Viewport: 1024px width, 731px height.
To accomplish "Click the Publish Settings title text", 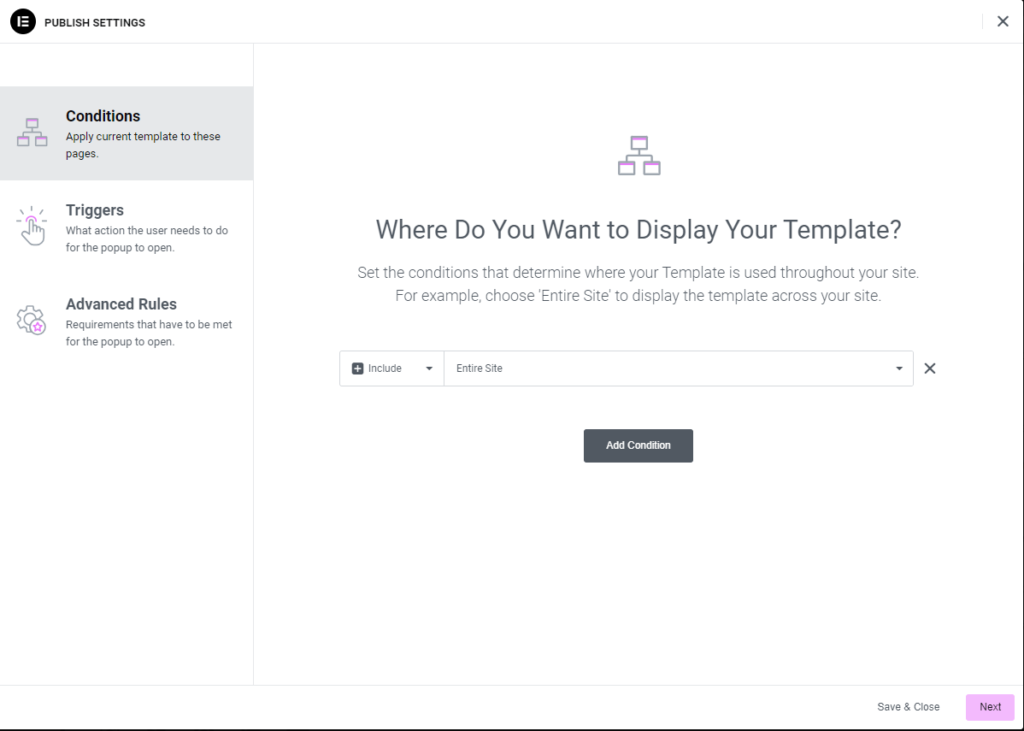I will point(95,22).
